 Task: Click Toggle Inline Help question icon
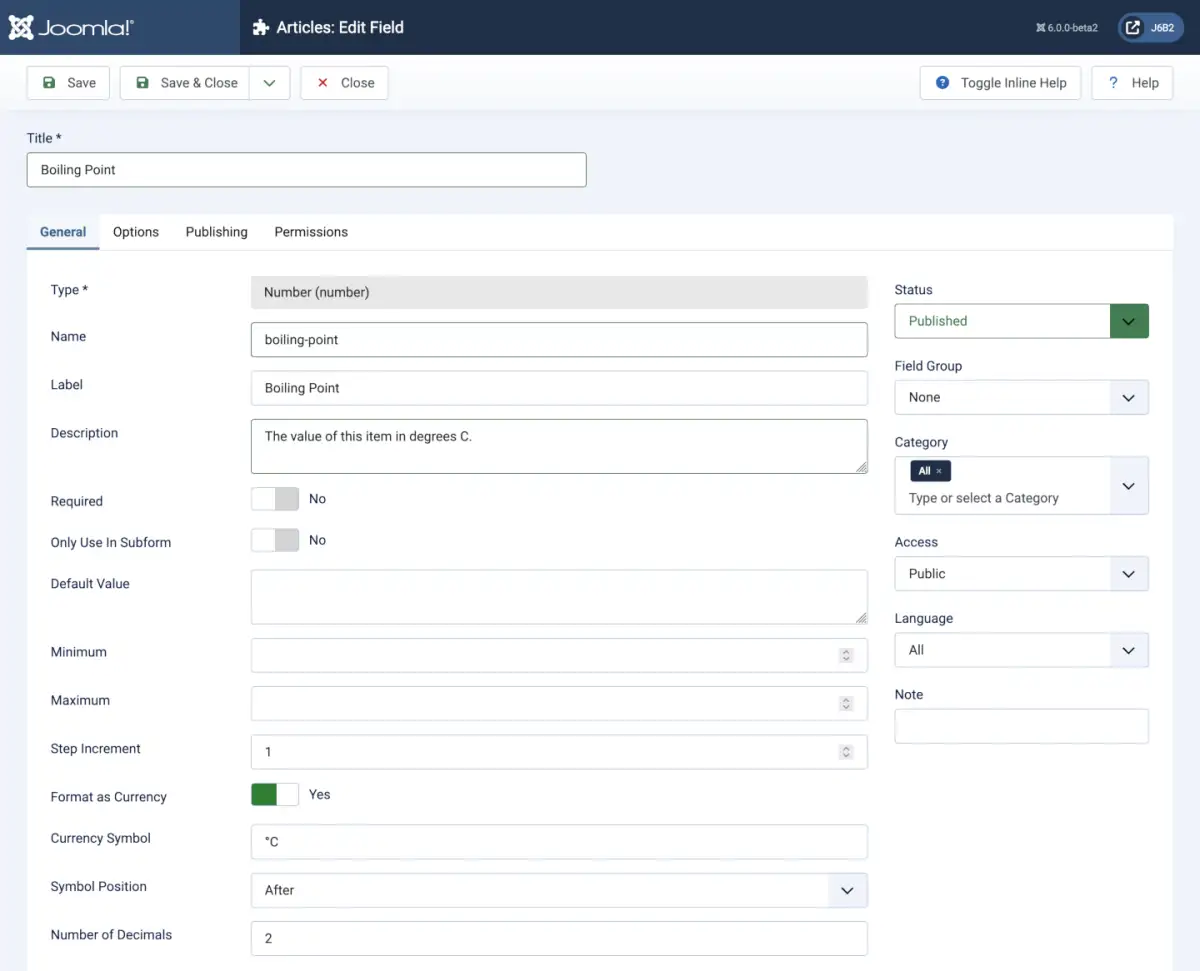[x=942, y=83]
